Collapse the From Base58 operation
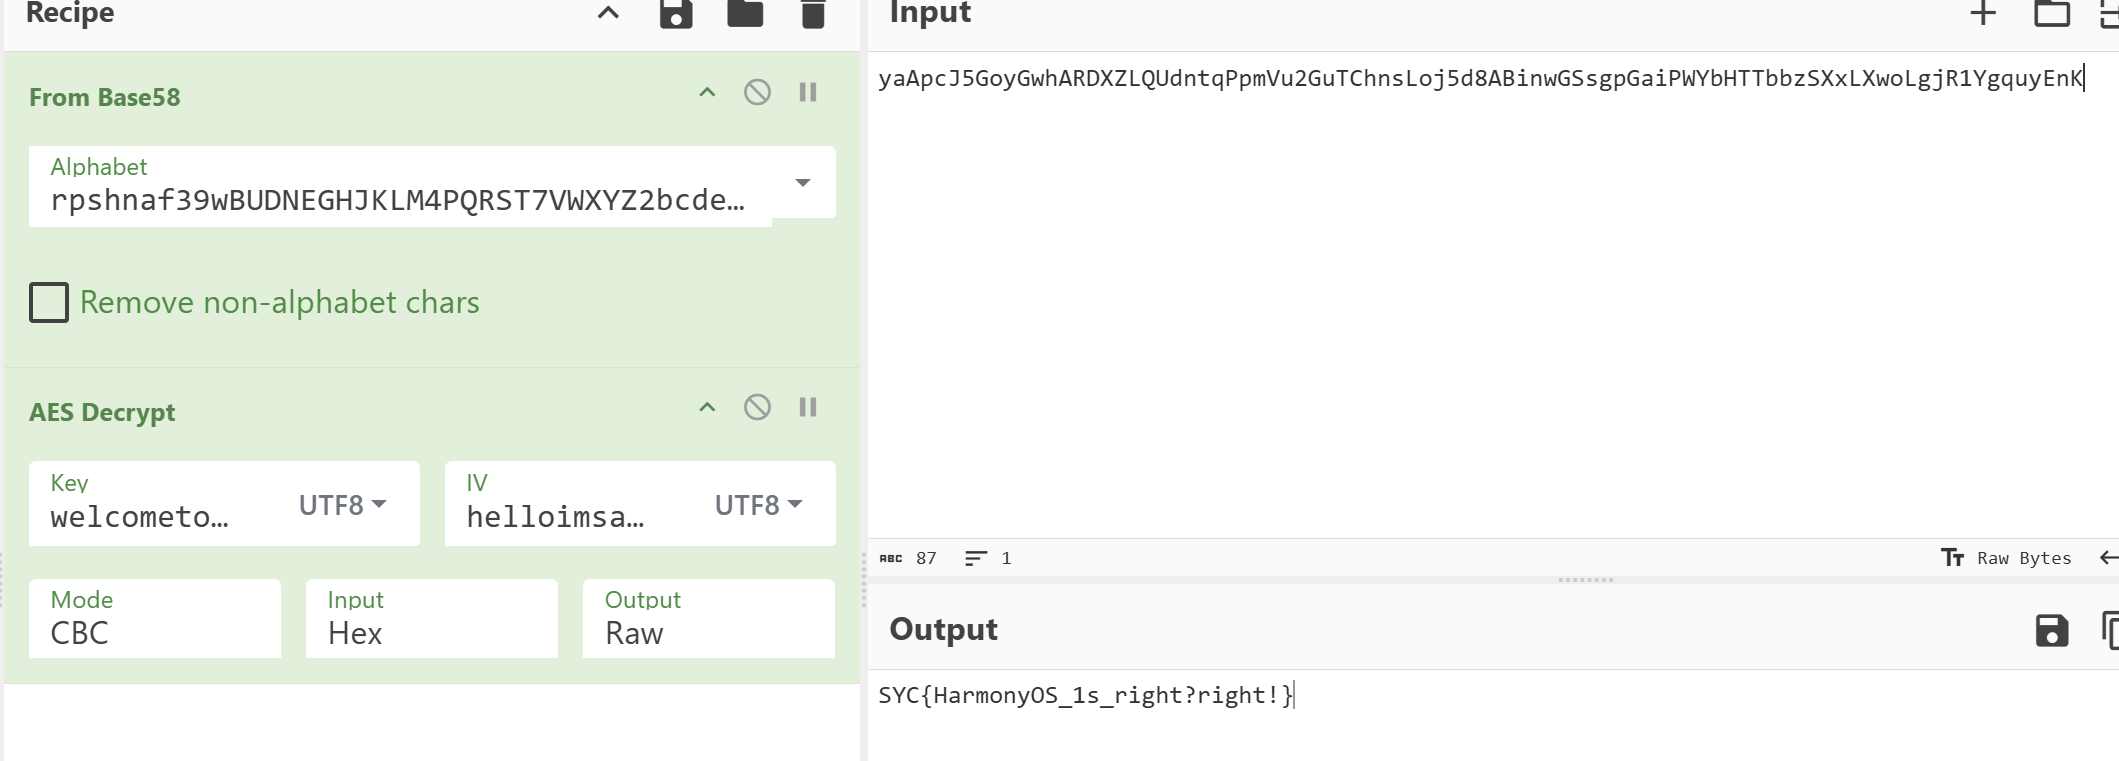The width and height of the screenshot is (2119, 761). (x=707, y=93)
